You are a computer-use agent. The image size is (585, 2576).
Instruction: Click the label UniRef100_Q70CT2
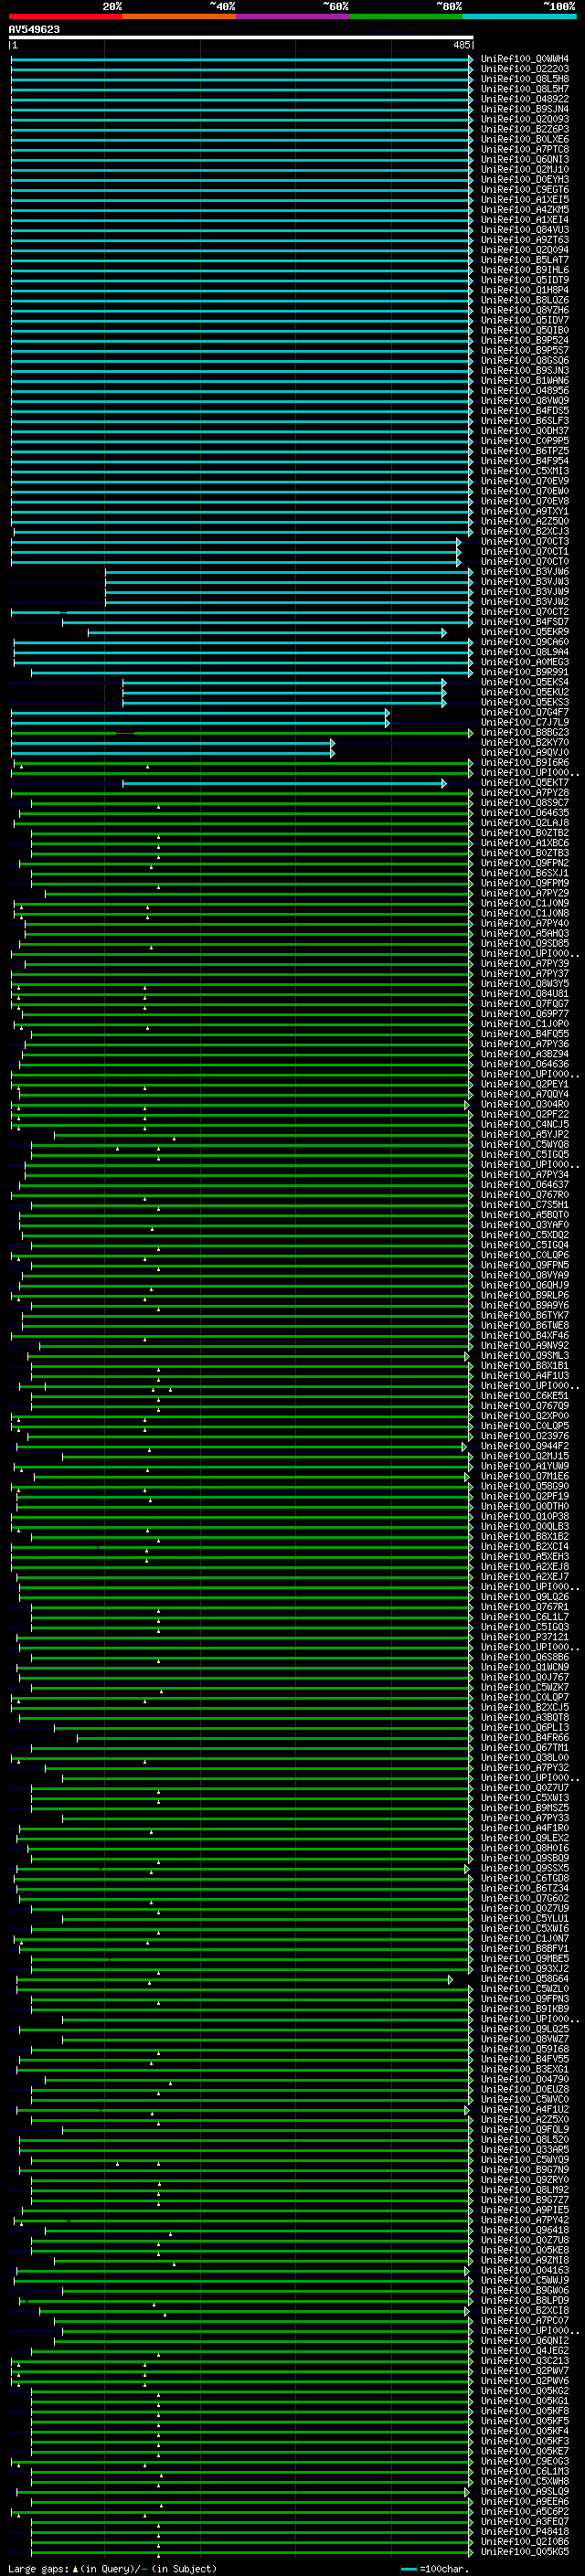pos(525,612)
